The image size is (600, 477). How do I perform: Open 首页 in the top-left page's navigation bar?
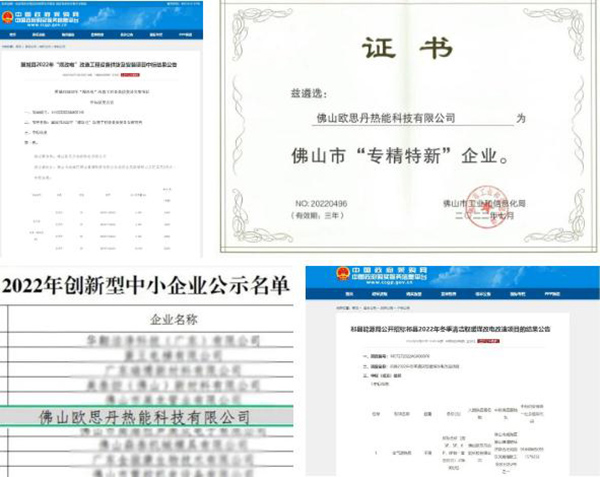pos(13,35)
